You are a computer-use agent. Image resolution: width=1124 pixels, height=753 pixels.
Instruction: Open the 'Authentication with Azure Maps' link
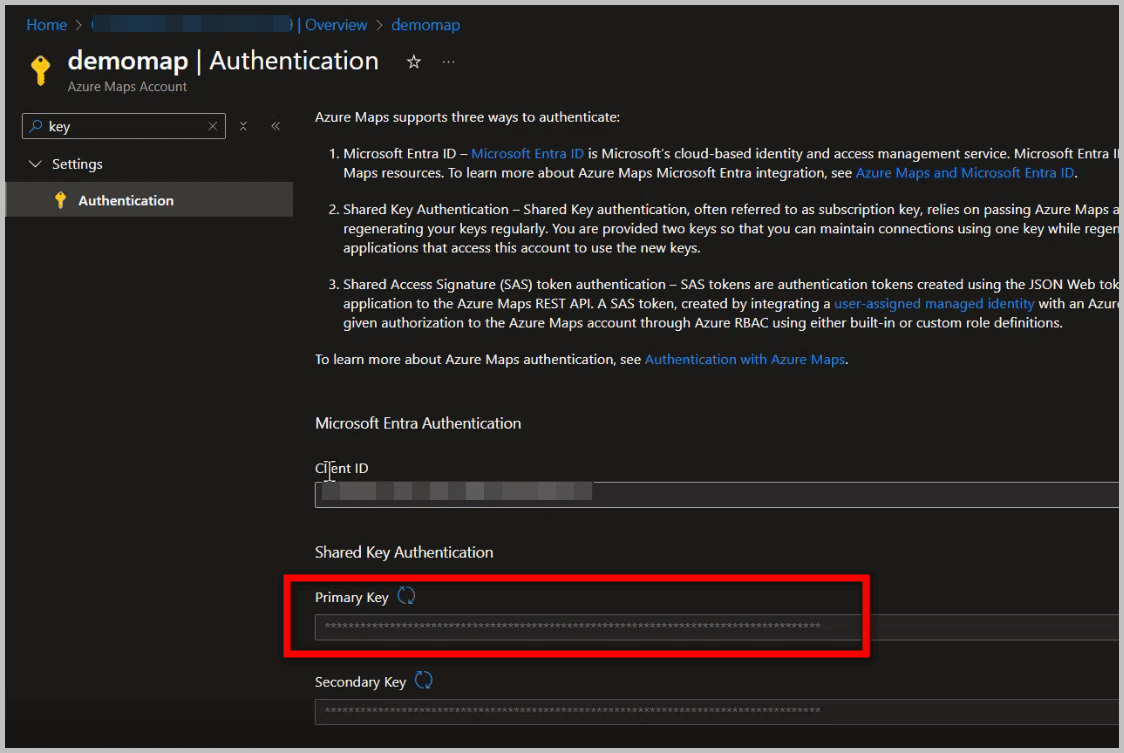(744, 358)
